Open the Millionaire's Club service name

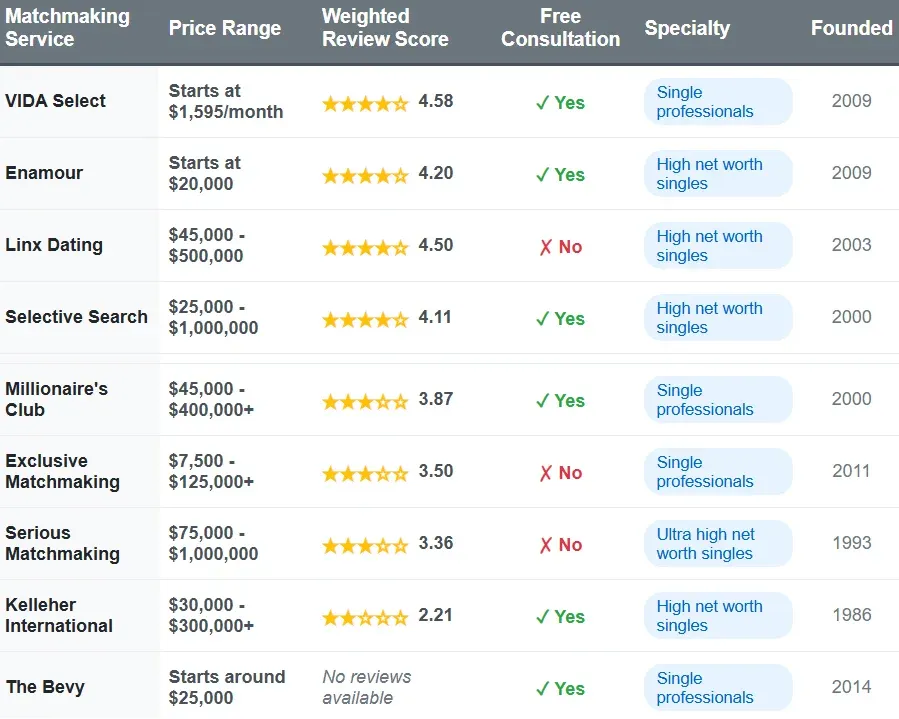click(x=56, y=399)
